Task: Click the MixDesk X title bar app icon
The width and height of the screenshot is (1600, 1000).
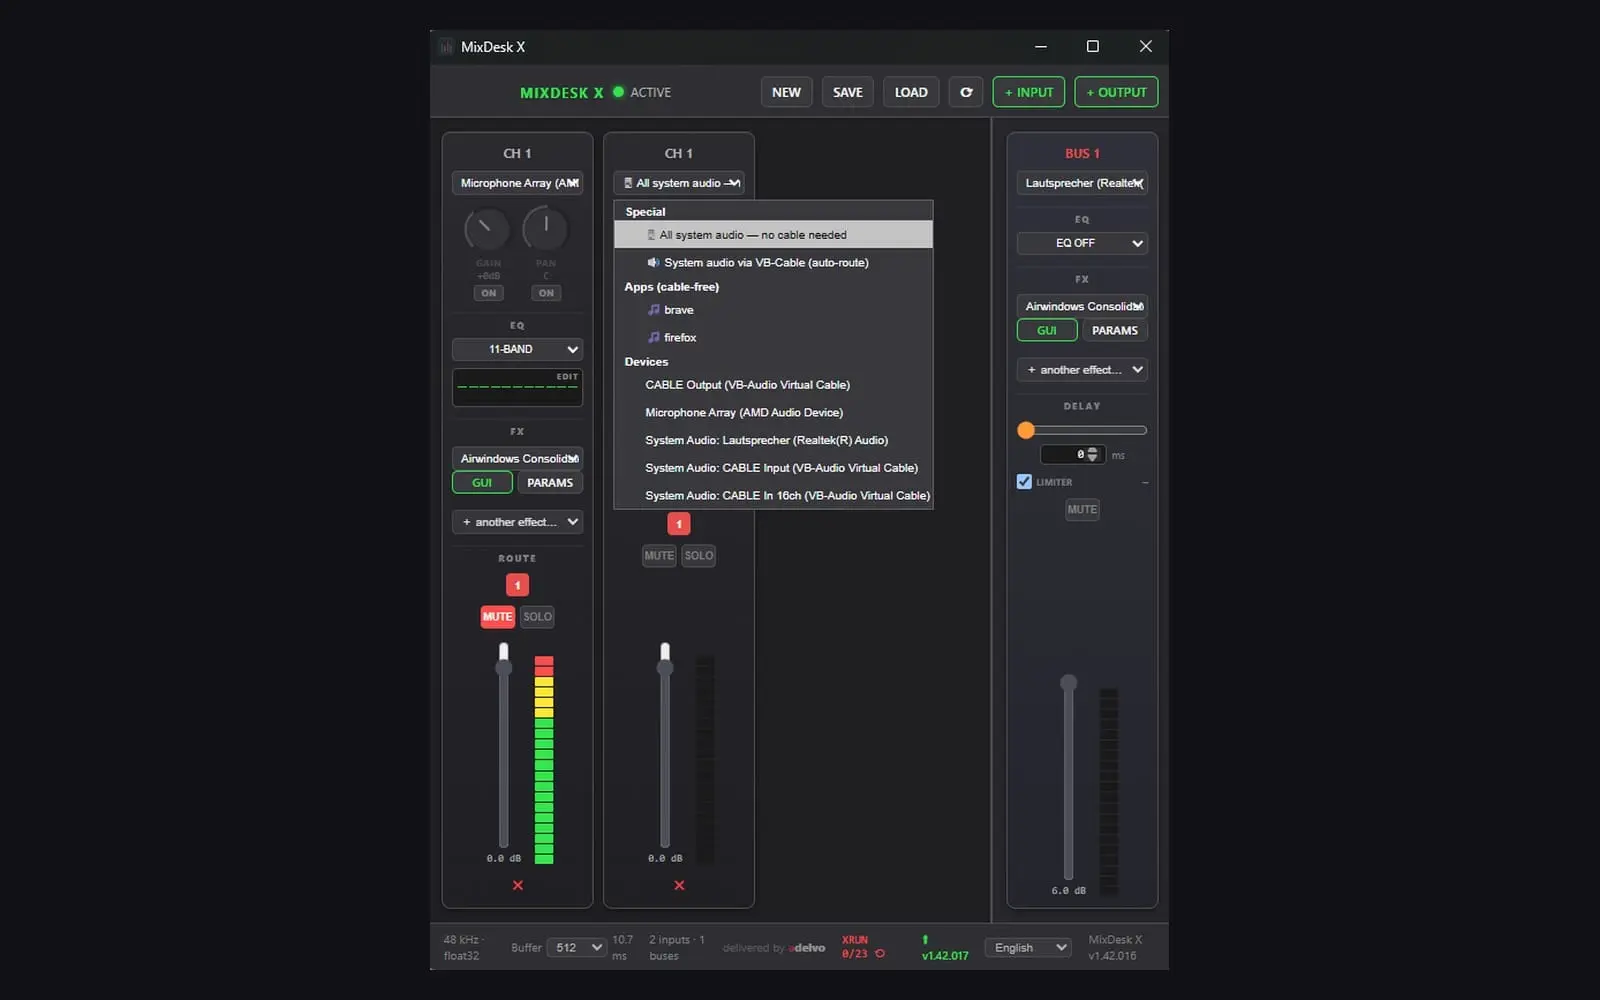Action: point(446,47)
